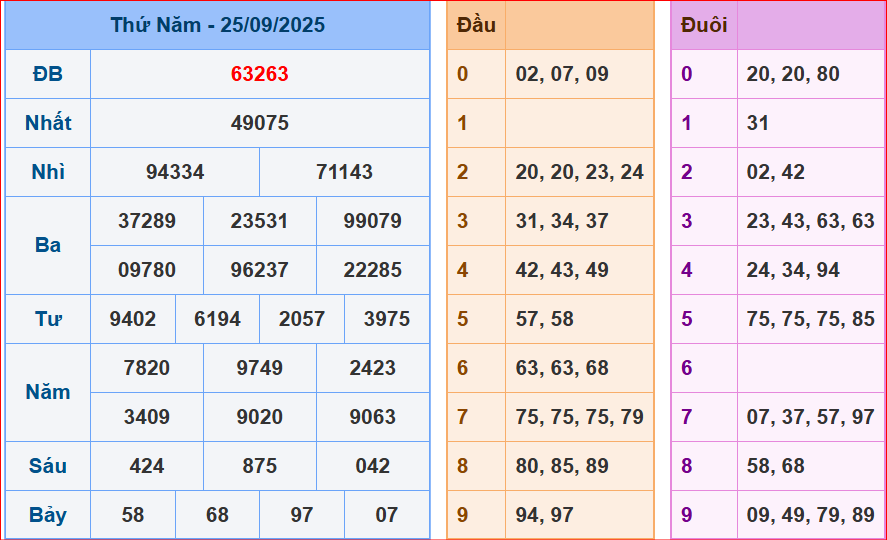Click the single 97 cell in Bảy row
This screenshot has height=540, width=887.
coord(302,515)
